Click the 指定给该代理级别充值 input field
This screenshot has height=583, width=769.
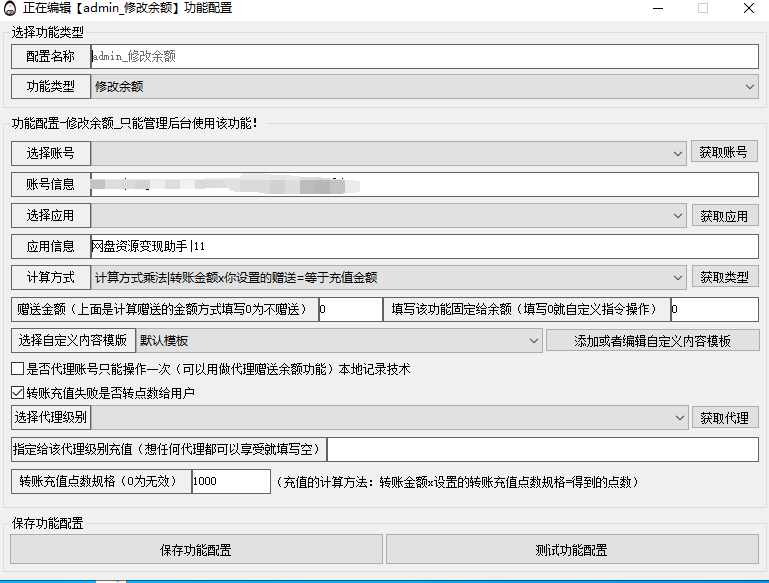point(542,449)
